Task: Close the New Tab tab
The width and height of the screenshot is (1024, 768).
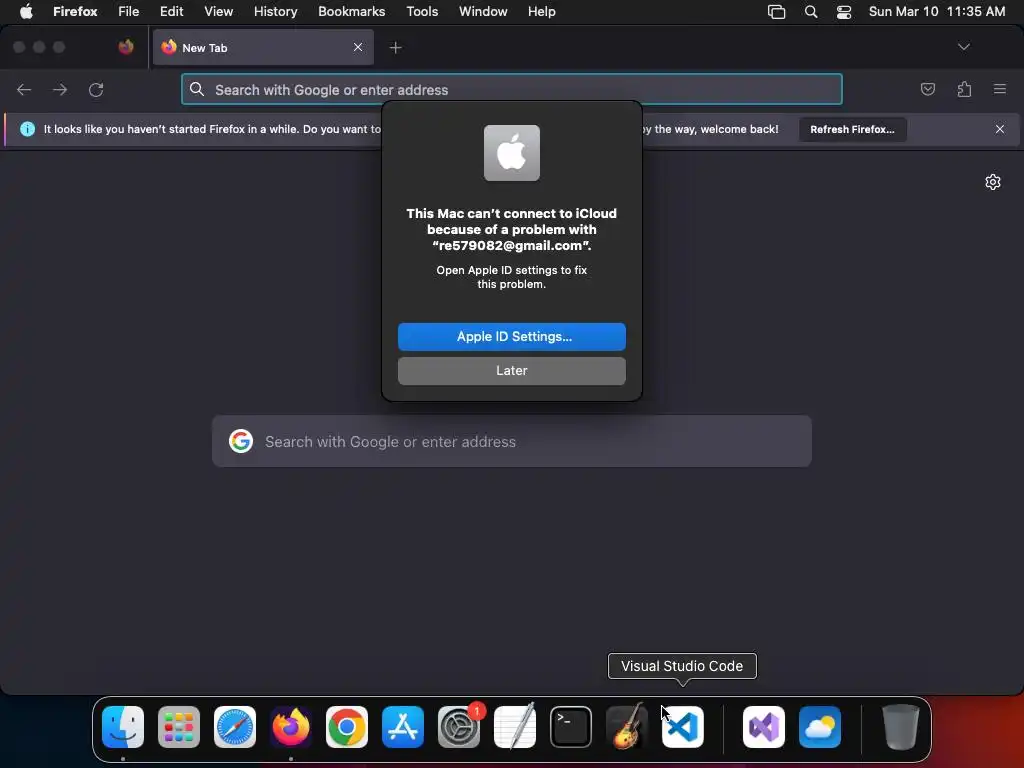Action: (358, 47)
